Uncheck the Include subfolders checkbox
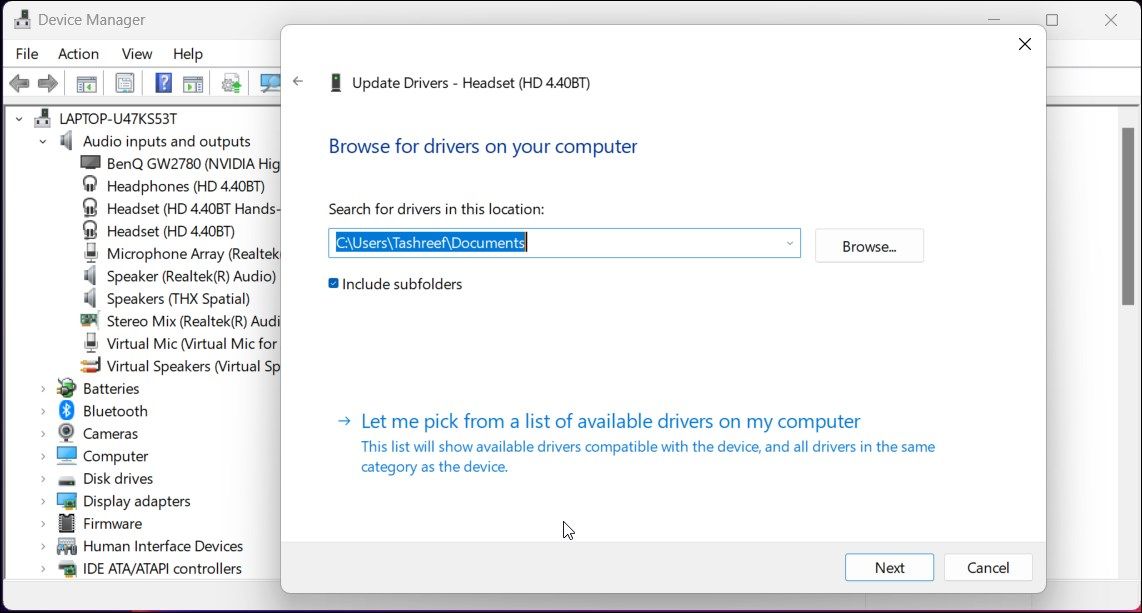The width and height of the screenshot is (1142, 613). [334, 283]
